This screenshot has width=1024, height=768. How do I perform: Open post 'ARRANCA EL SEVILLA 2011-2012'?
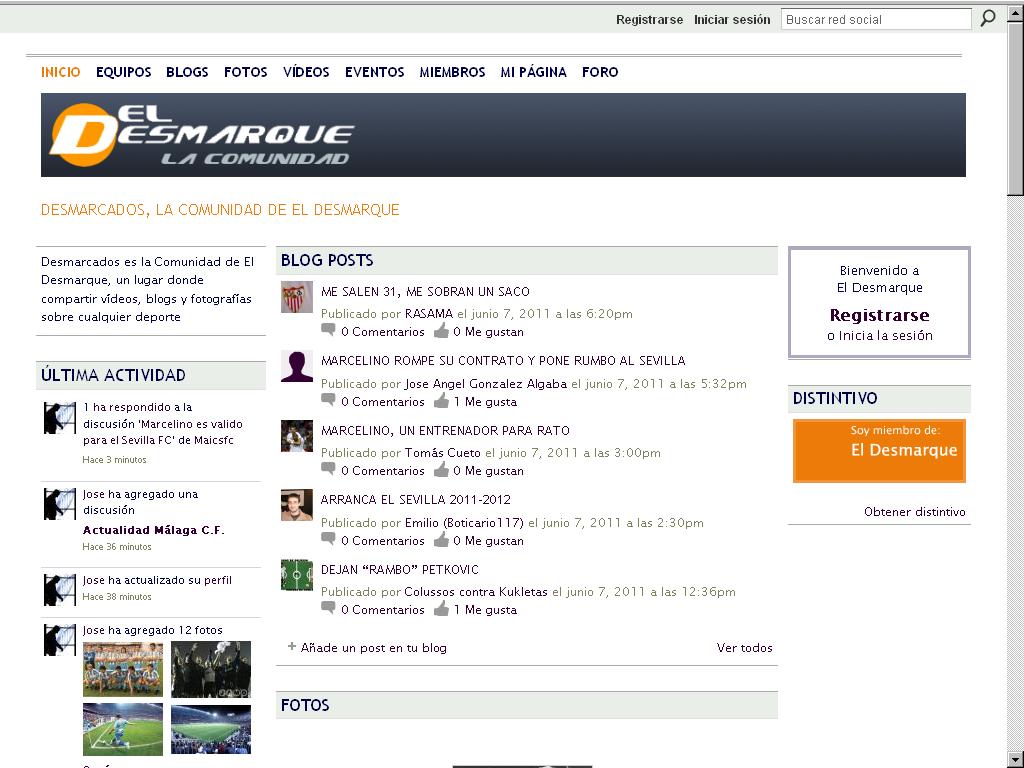pyautogui.click(x=415, y=500)
